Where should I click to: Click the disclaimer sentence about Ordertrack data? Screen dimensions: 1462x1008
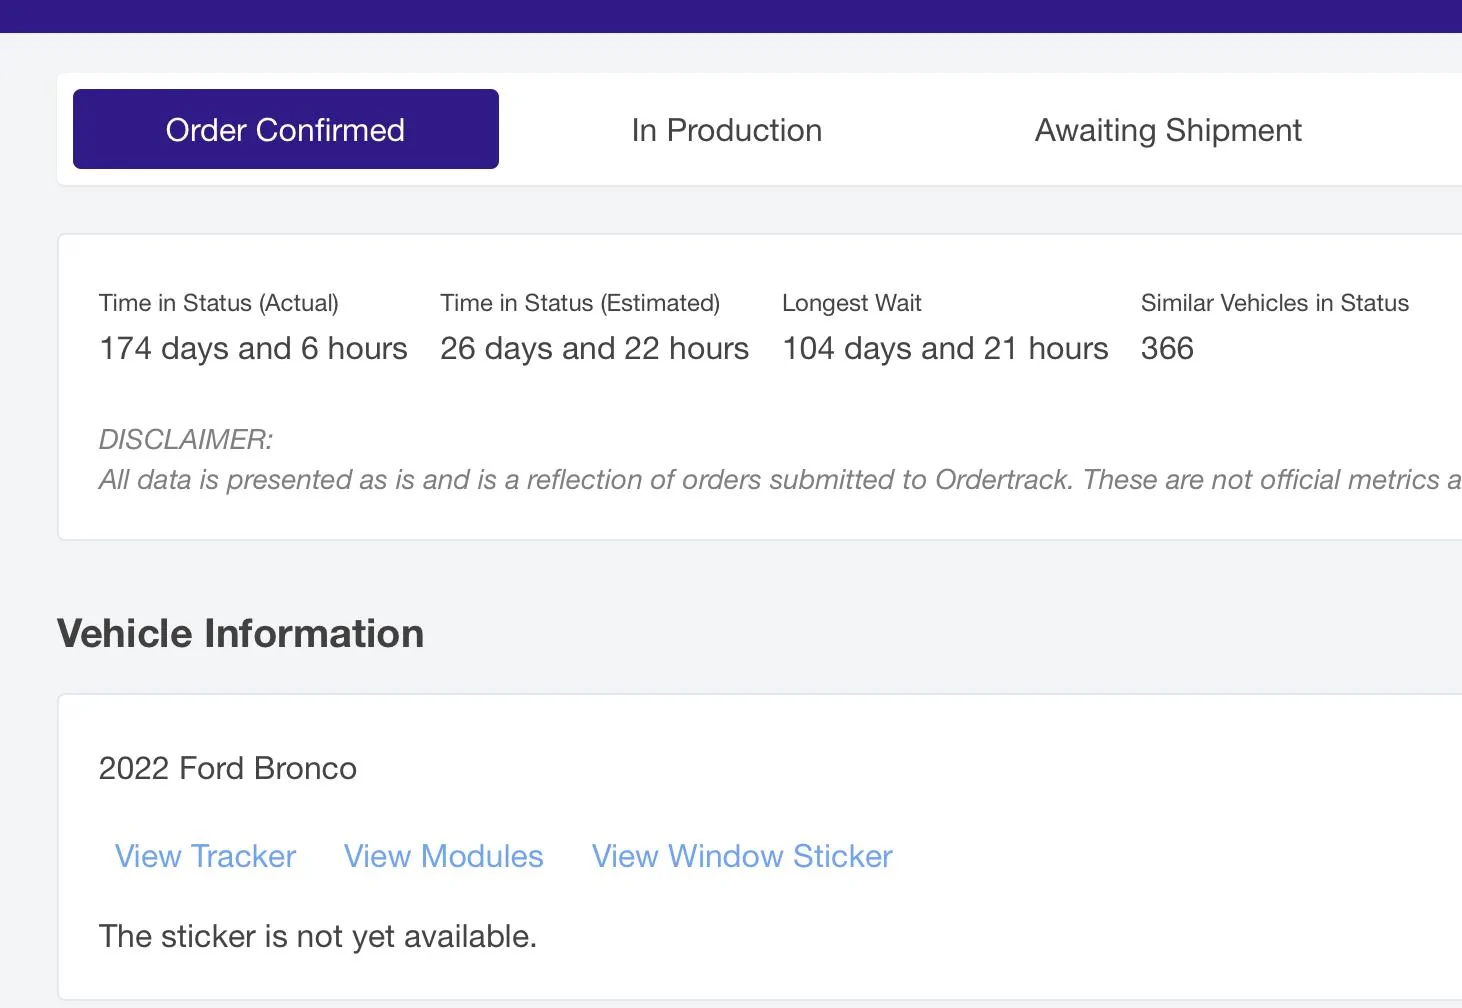click(780, 480)
